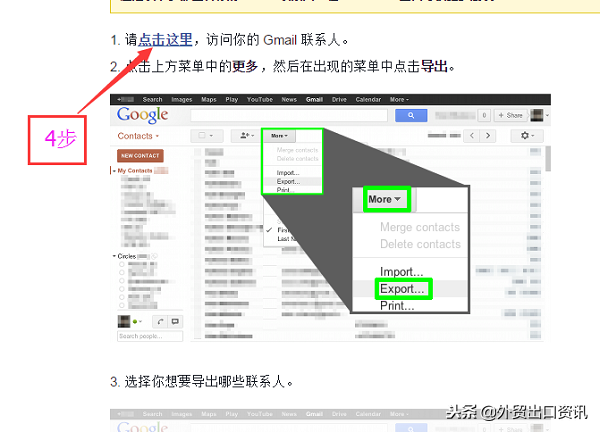Viewport: 600px width, 432px height.
Task: Click Merge contacts in enlarged menu
Action: click(x=420, y=227)
